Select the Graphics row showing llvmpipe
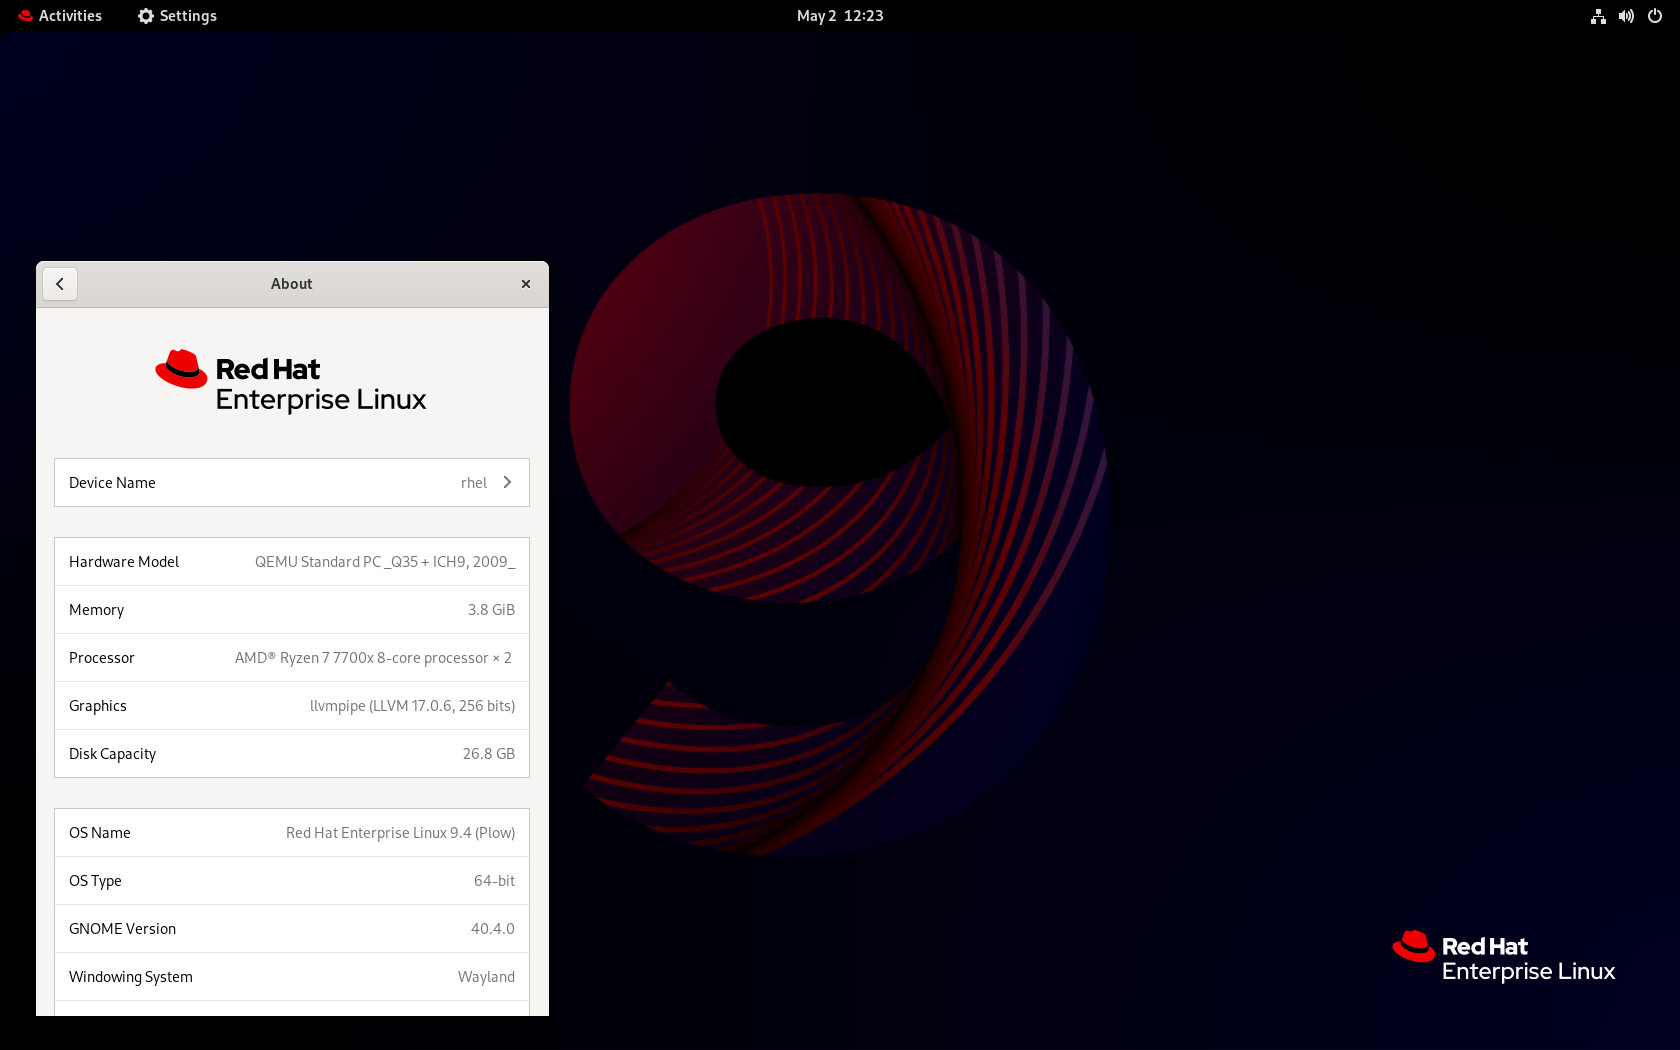This screenshot has height=1050, width=1680. click(x=292, y=706)
